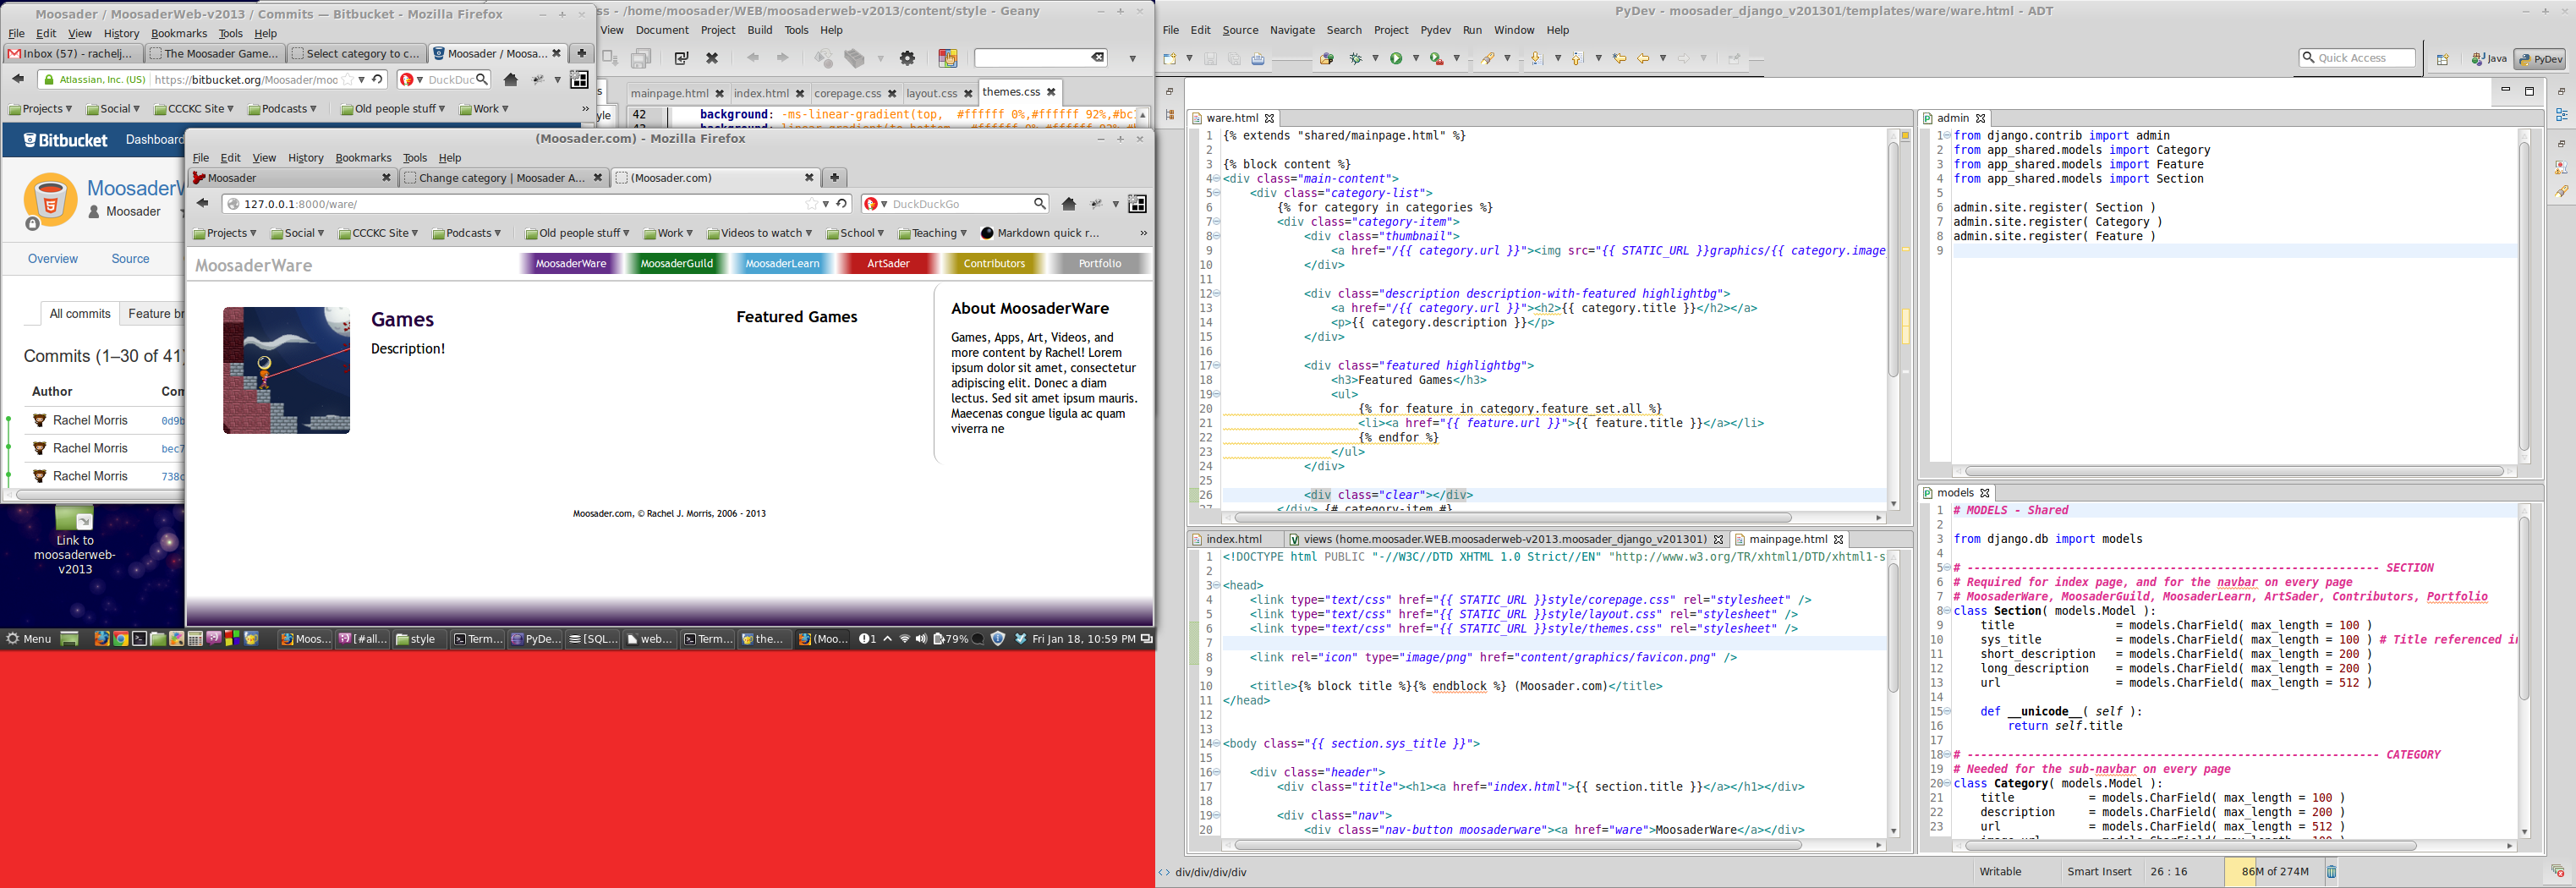Image resolution: width=2576 pixels, height=888 pixels.
Task: Bookmark page using the star in URL bar
Action: pos(811,204)
